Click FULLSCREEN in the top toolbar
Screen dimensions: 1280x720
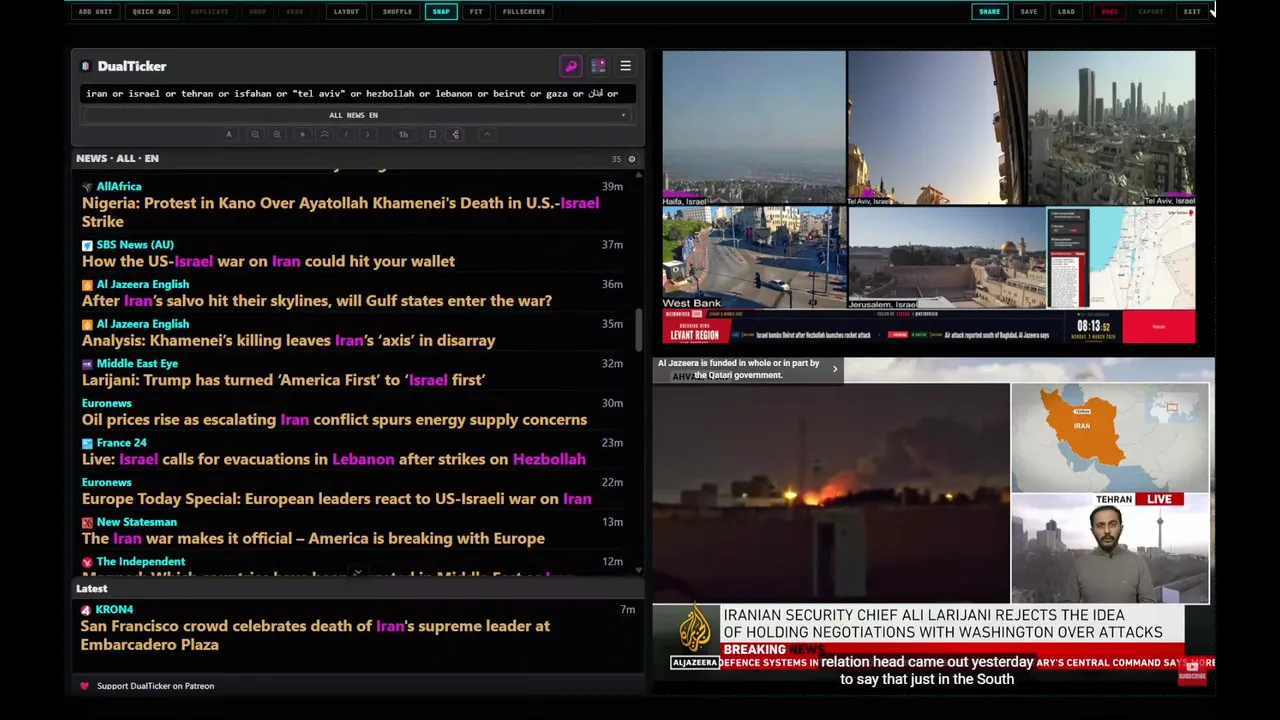pyautogui.click(x=524, y=12)
